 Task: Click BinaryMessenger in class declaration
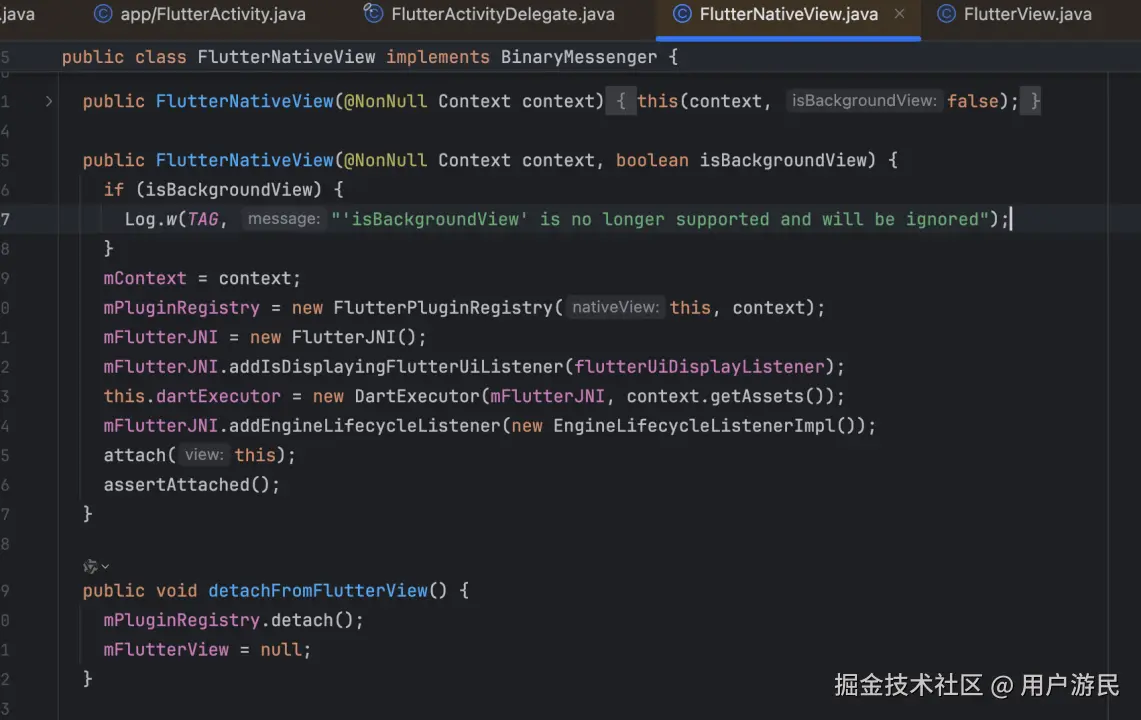(x=579, y=57)
